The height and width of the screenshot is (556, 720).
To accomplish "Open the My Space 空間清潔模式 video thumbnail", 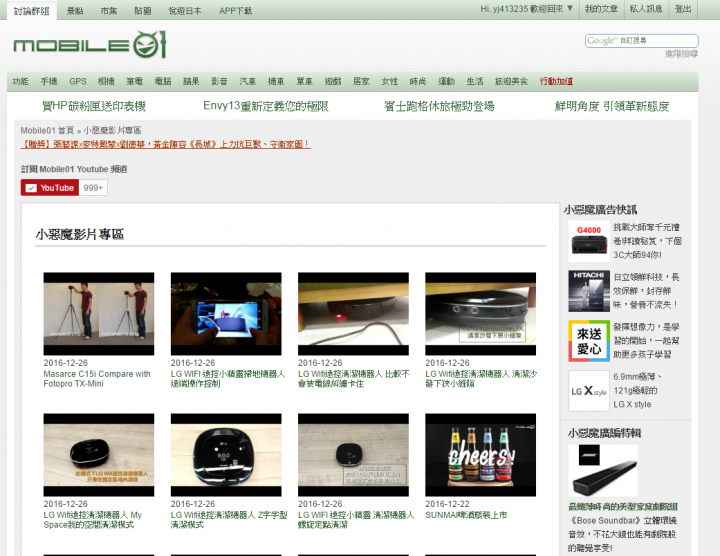I will (x=99, y=455).
